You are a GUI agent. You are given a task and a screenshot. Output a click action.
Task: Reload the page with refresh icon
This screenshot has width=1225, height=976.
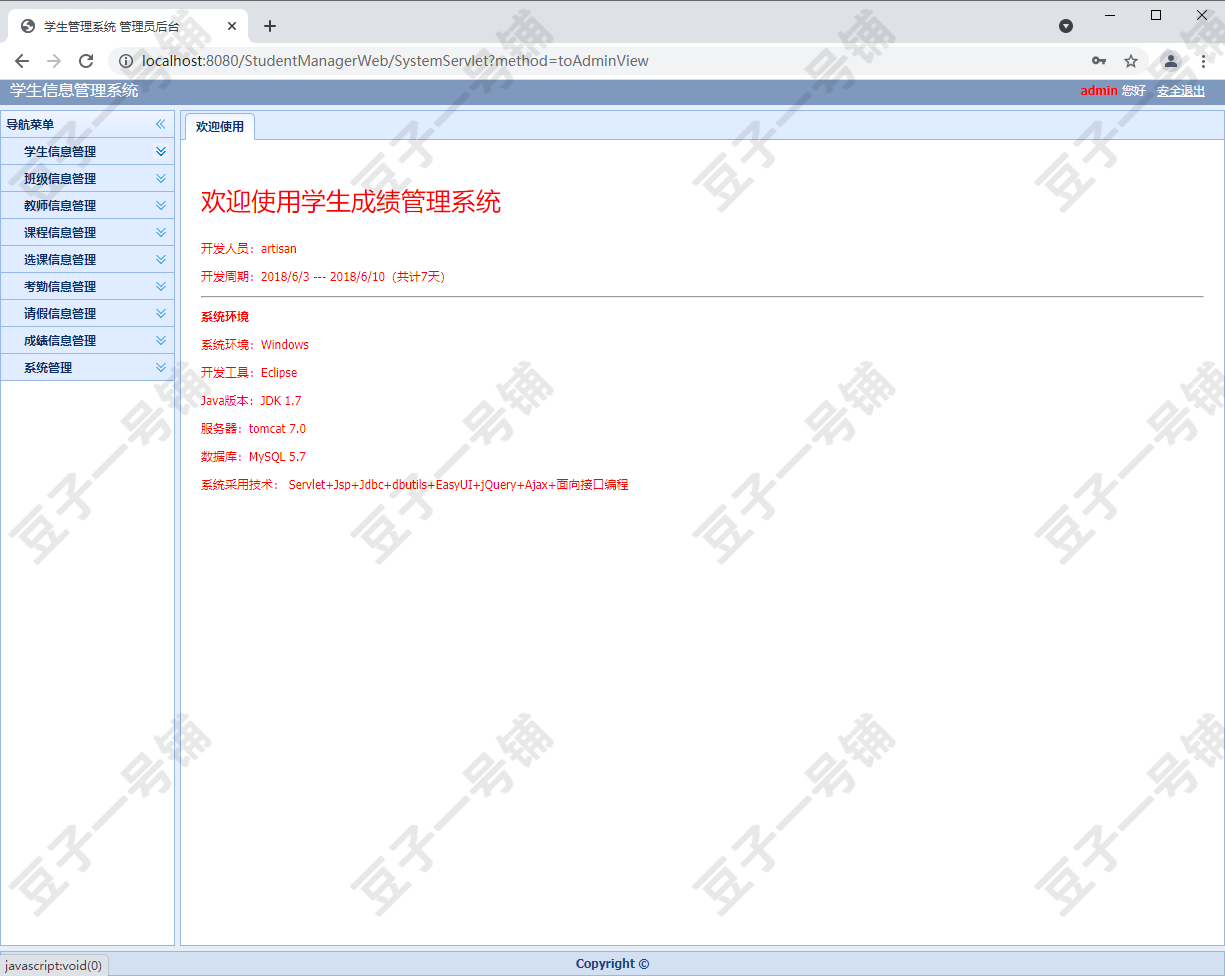pyautogui.click(x=86, y=61)
